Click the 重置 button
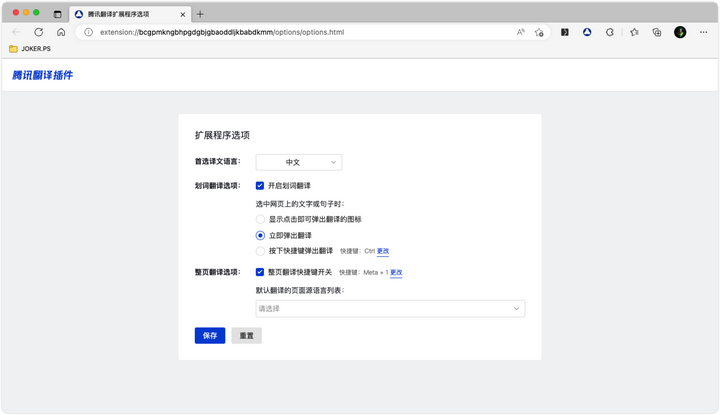 tap(247, 336)
